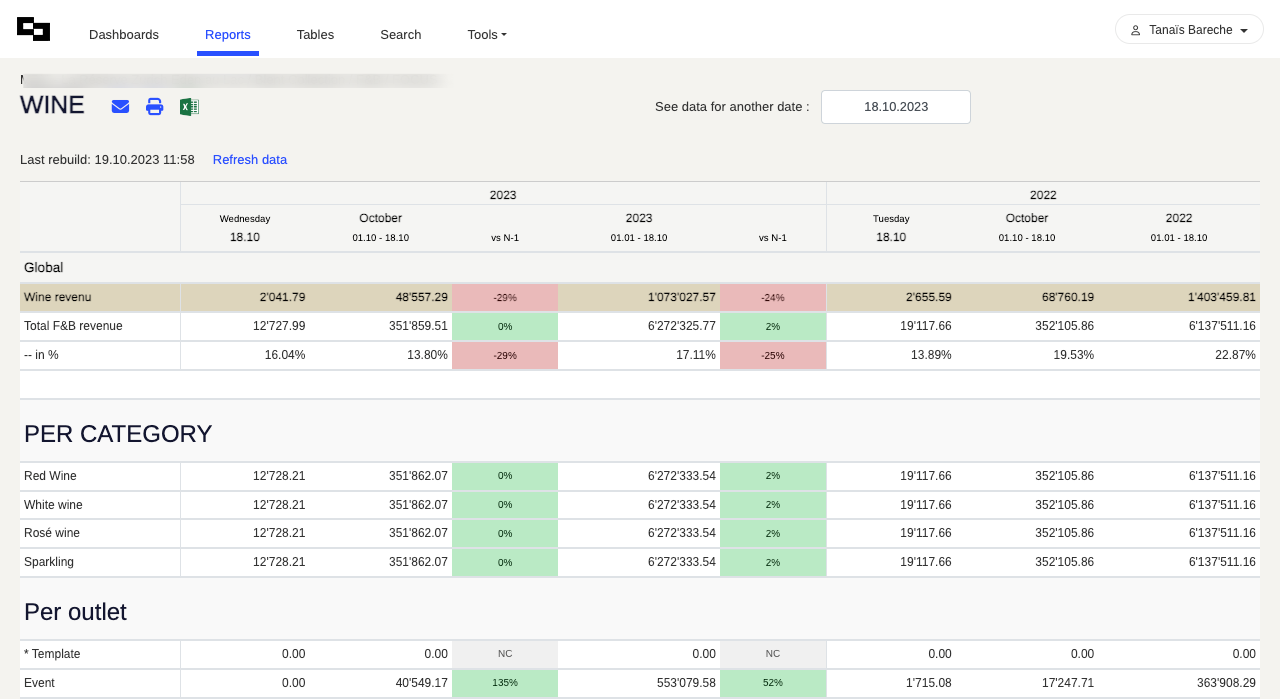
Task: Select the Rosé wine row label
Action: pyautogui.click(x=52, y=533)
